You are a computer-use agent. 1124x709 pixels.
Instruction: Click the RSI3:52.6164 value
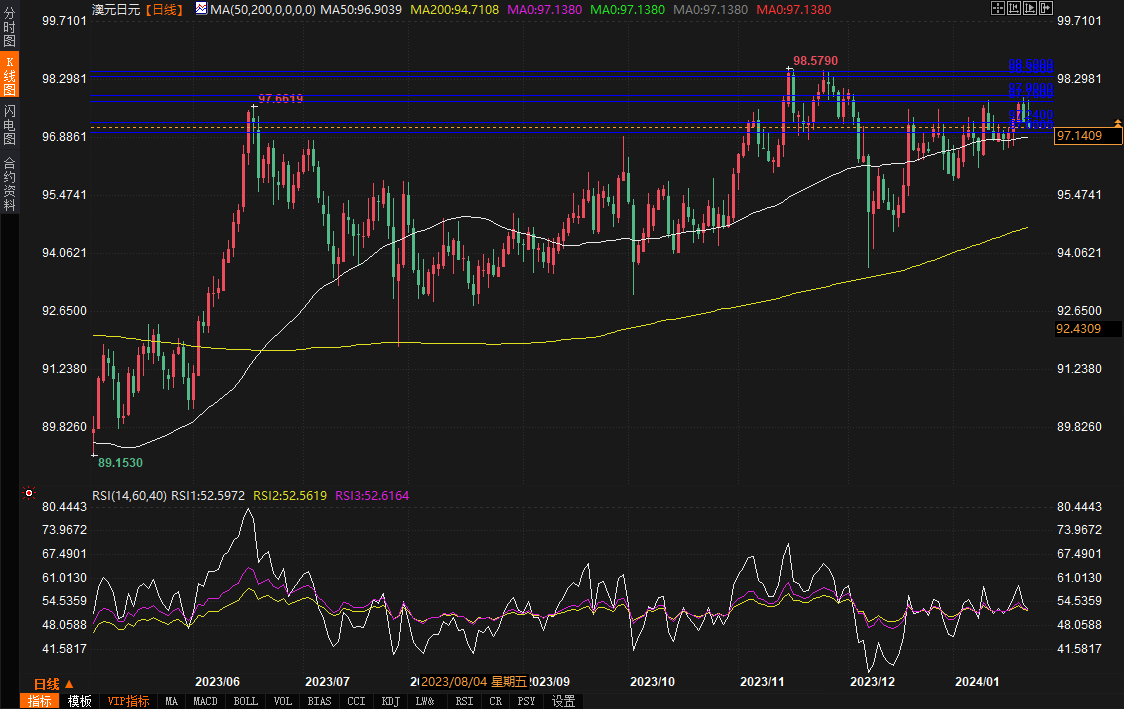[x=372, y=495]
